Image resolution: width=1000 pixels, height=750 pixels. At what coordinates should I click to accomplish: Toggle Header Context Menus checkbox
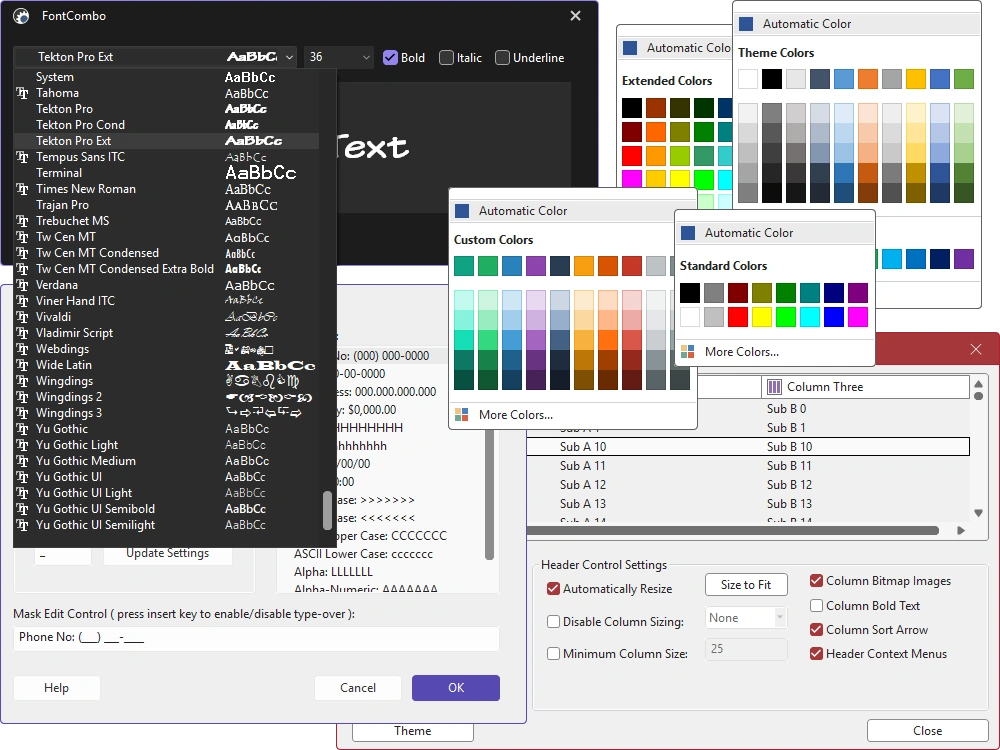click(816, 654)
